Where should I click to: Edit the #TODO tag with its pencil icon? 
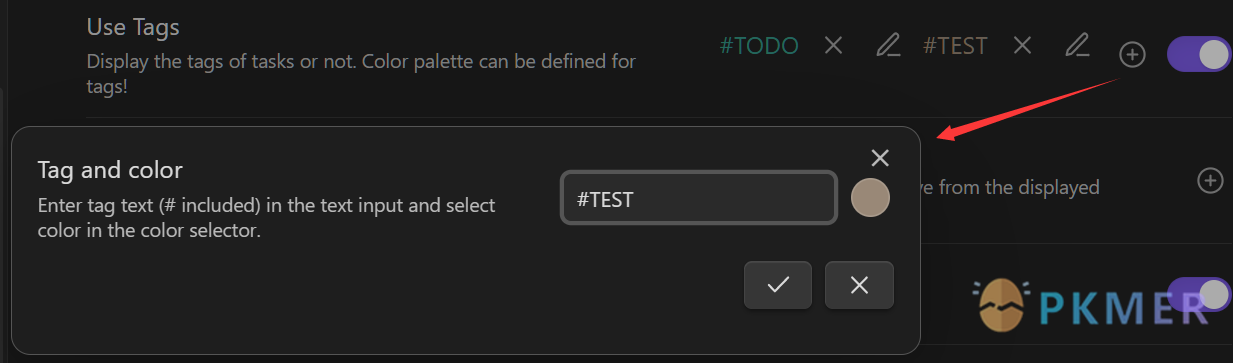coord(887,46)
